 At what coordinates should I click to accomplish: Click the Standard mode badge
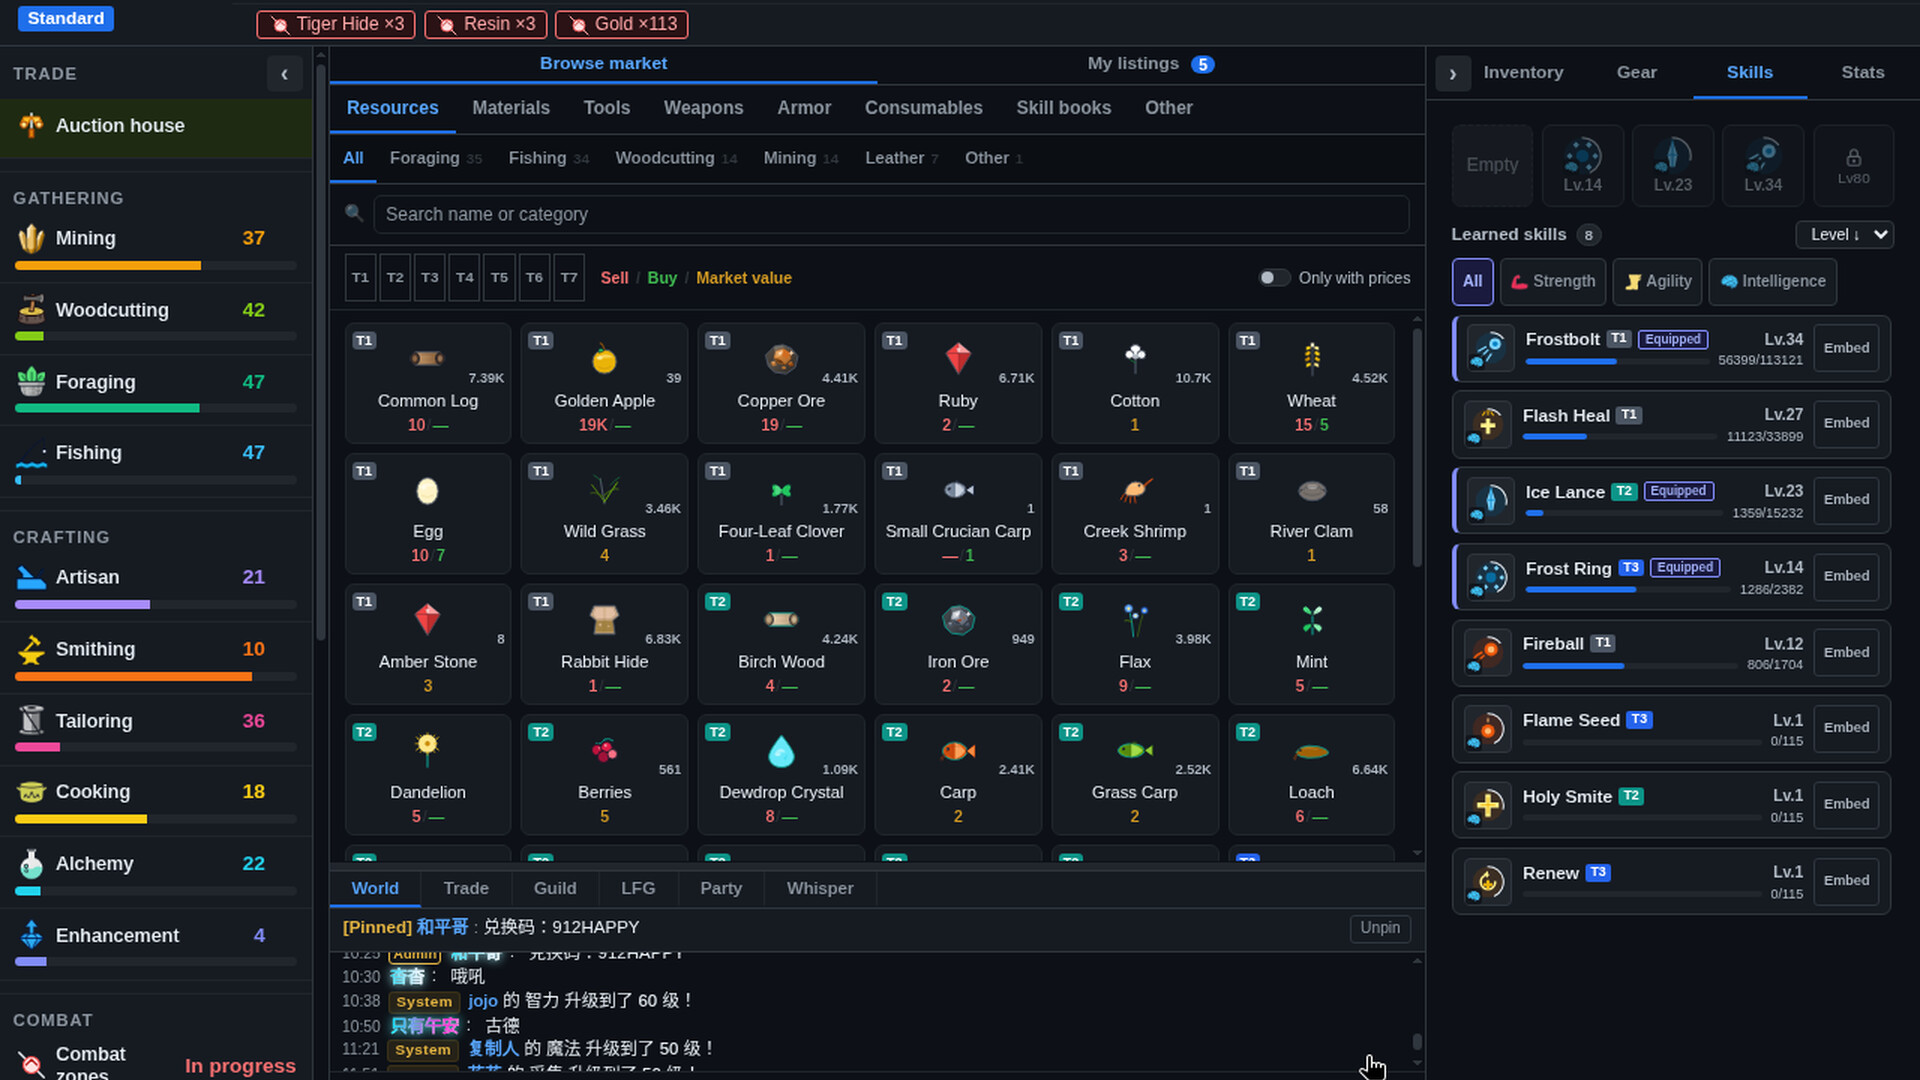pyautogui.click(x=66, y=19)
